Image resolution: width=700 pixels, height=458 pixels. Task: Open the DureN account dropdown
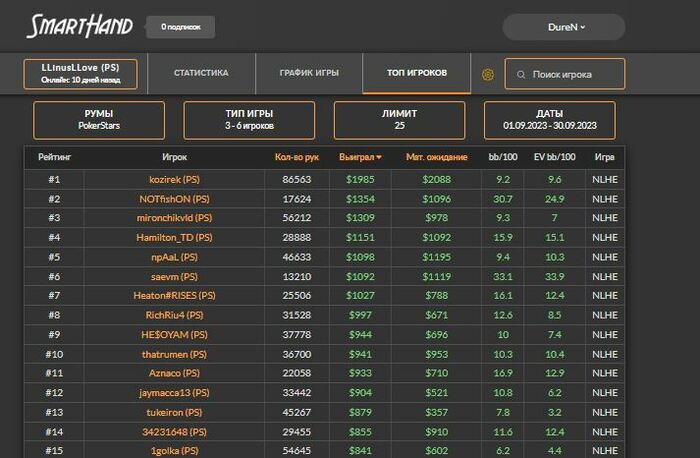564,27
